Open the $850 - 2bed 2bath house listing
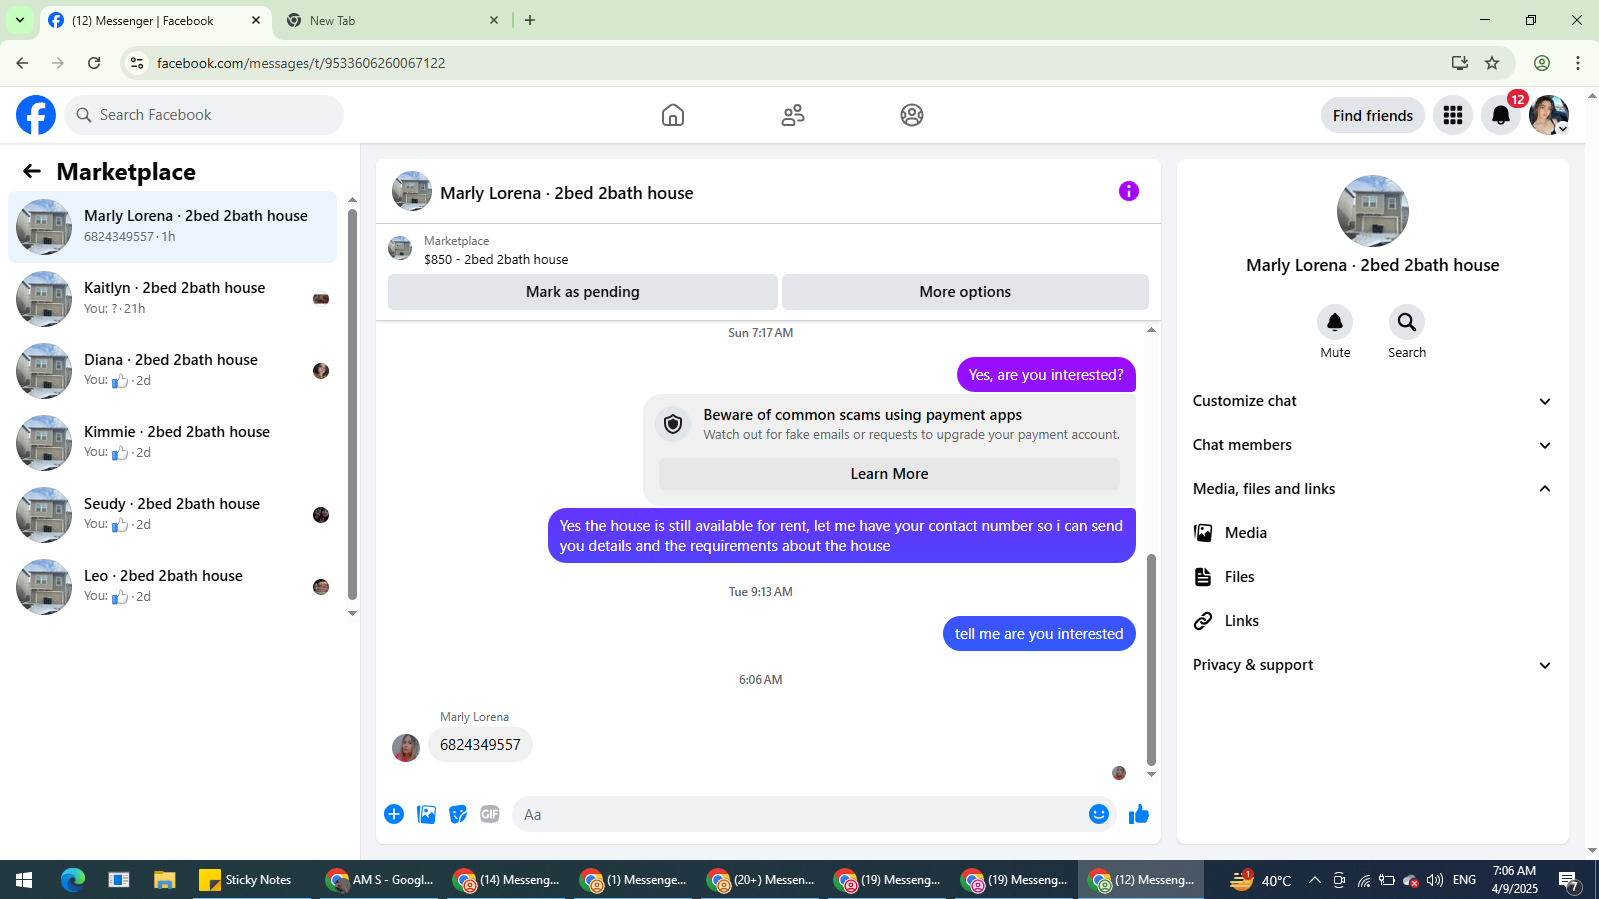Image resolution: width=1599 pixels, height=899 pixels. coord(496,260)
